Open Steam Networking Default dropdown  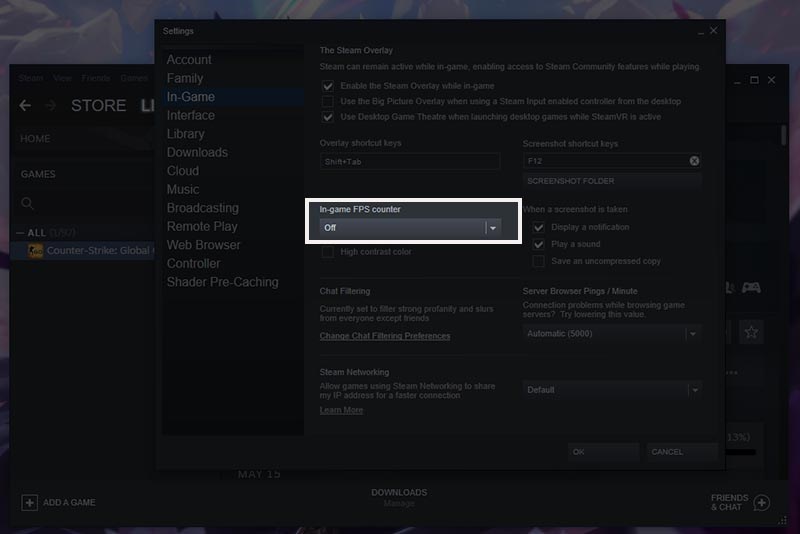[612, 390]
